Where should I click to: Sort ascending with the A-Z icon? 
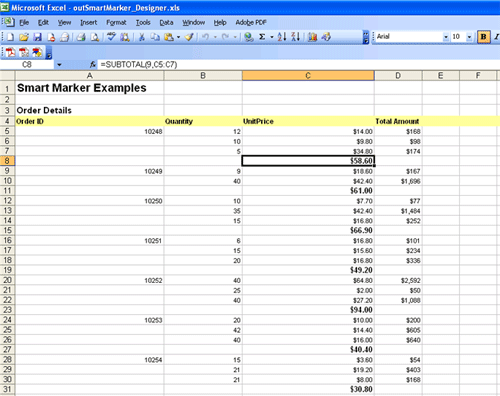(282, 37)
